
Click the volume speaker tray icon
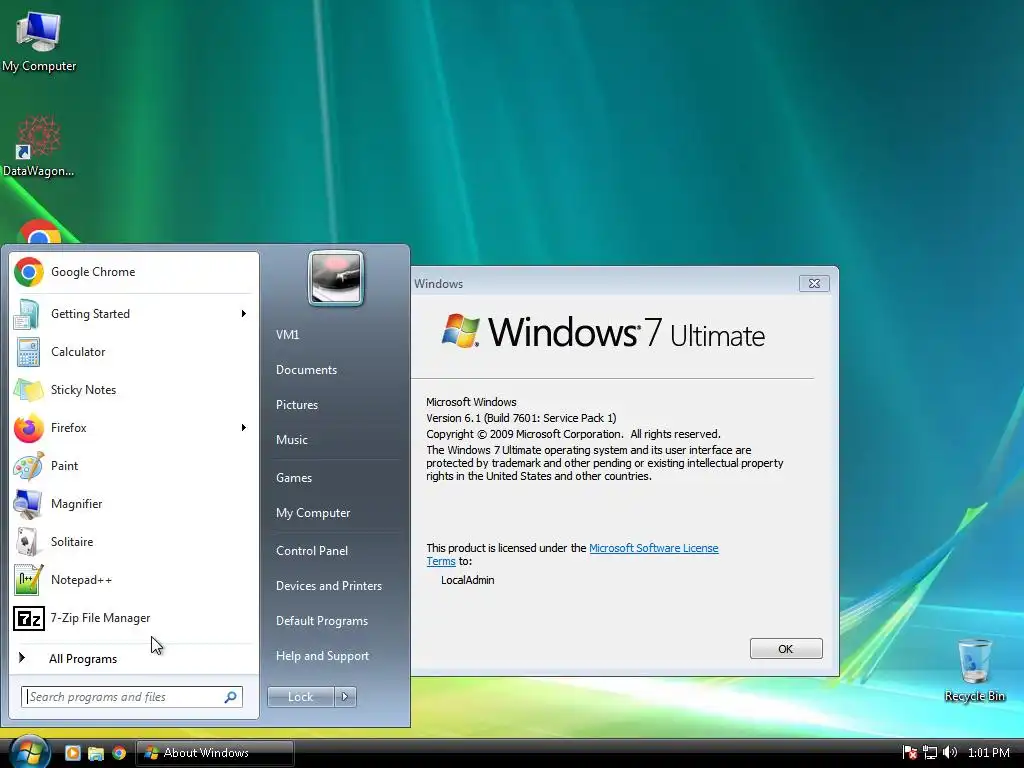[x=950, y=752]
